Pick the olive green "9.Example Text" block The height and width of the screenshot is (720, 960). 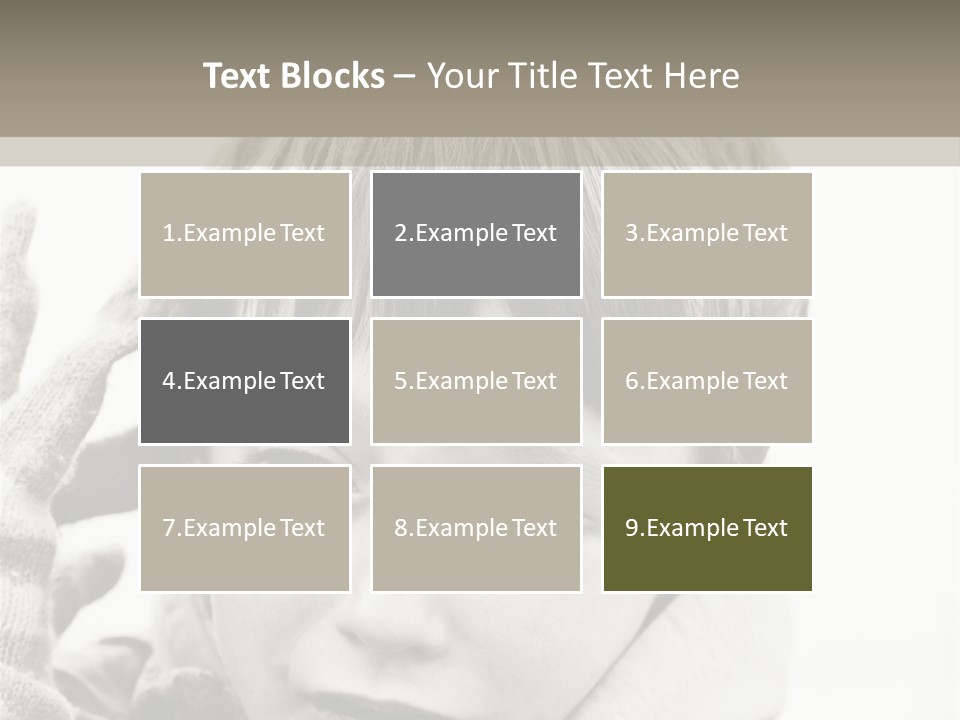[x=707, y=528]
